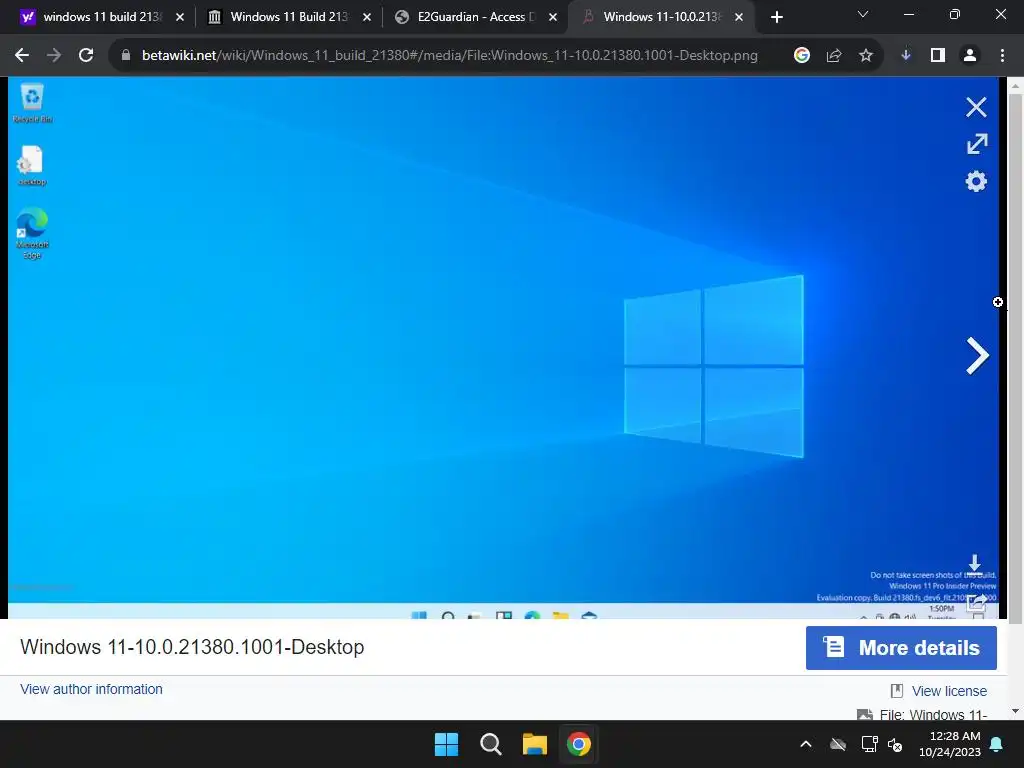Close the media viewer overlay

[x=976, y=107]
